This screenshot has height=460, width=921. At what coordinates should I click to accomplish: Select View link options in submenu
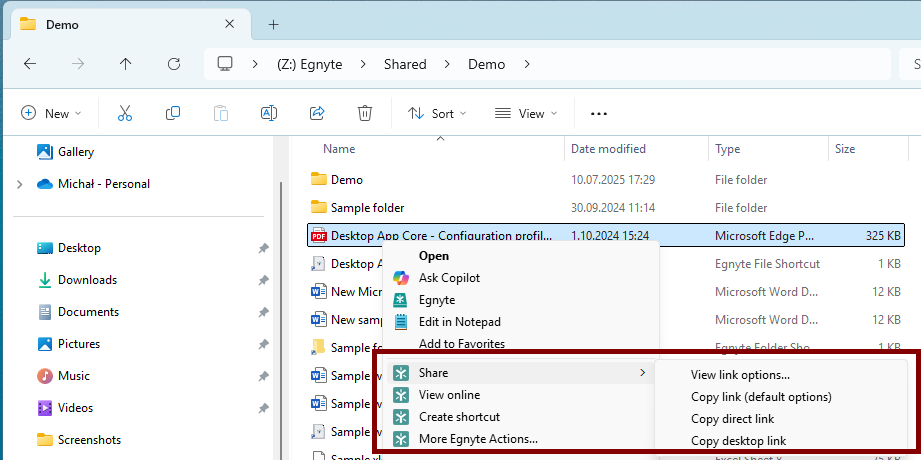[740, 375]
